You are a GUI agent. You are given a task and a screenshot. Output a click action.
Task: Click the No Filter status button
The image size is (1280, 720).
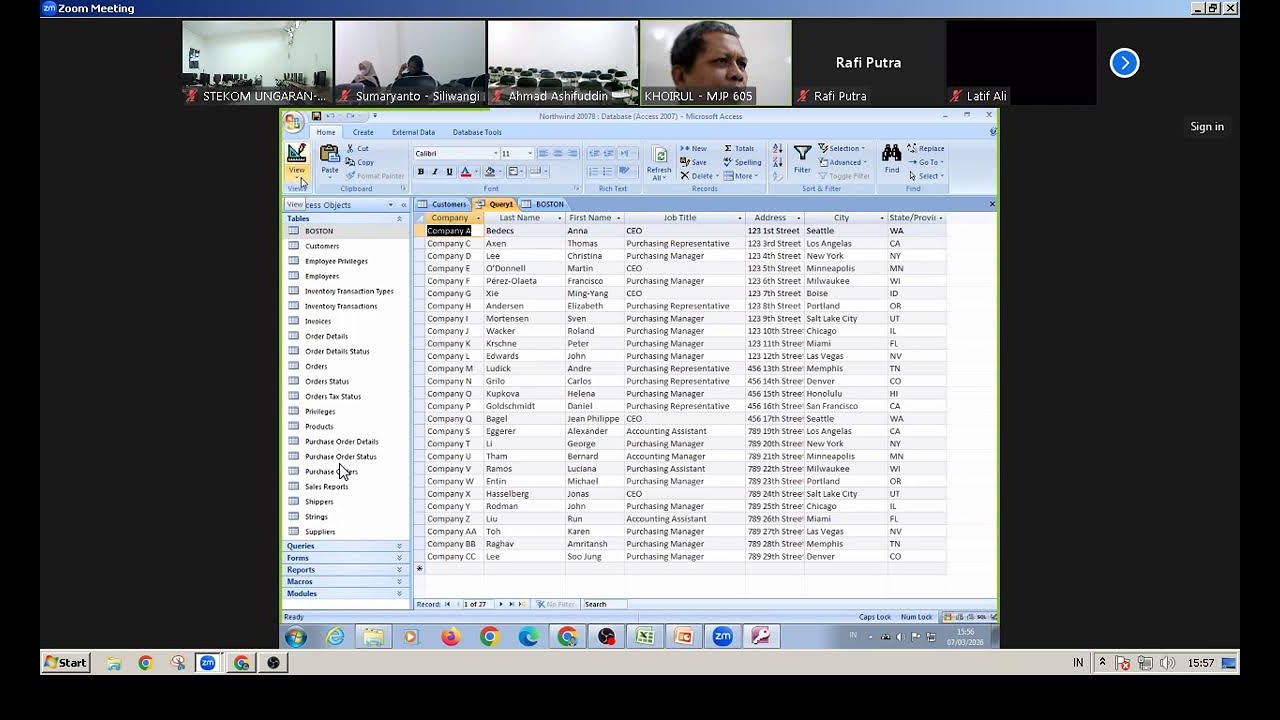pyautogui.click(x=556, y=604)
